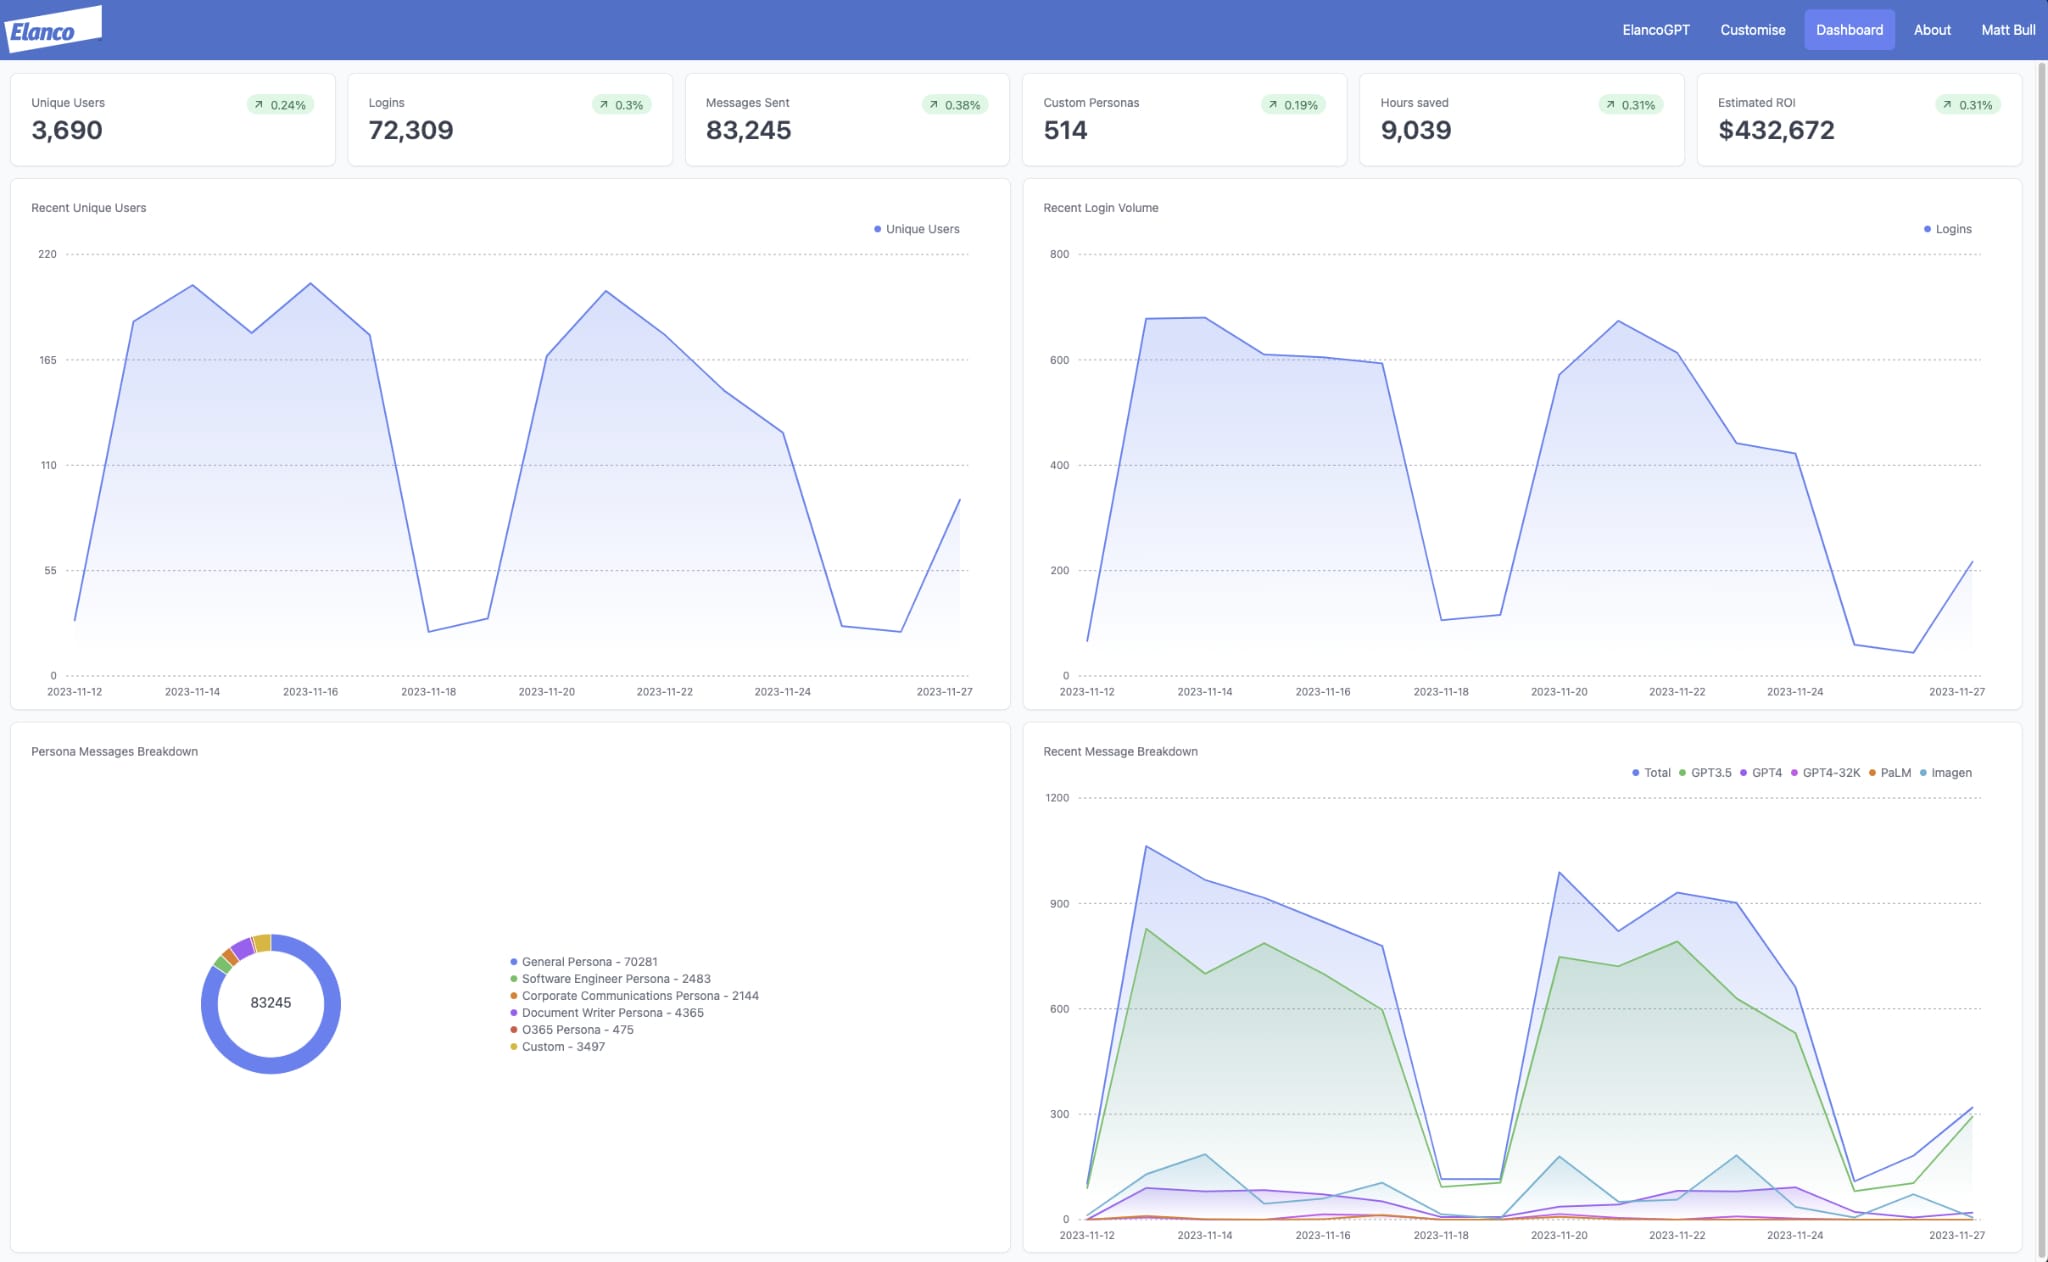This screenshot has width=2048, height=1262.
Task: Click the Hours saved 0.31% trend badge
Action: pos(1630,105)
